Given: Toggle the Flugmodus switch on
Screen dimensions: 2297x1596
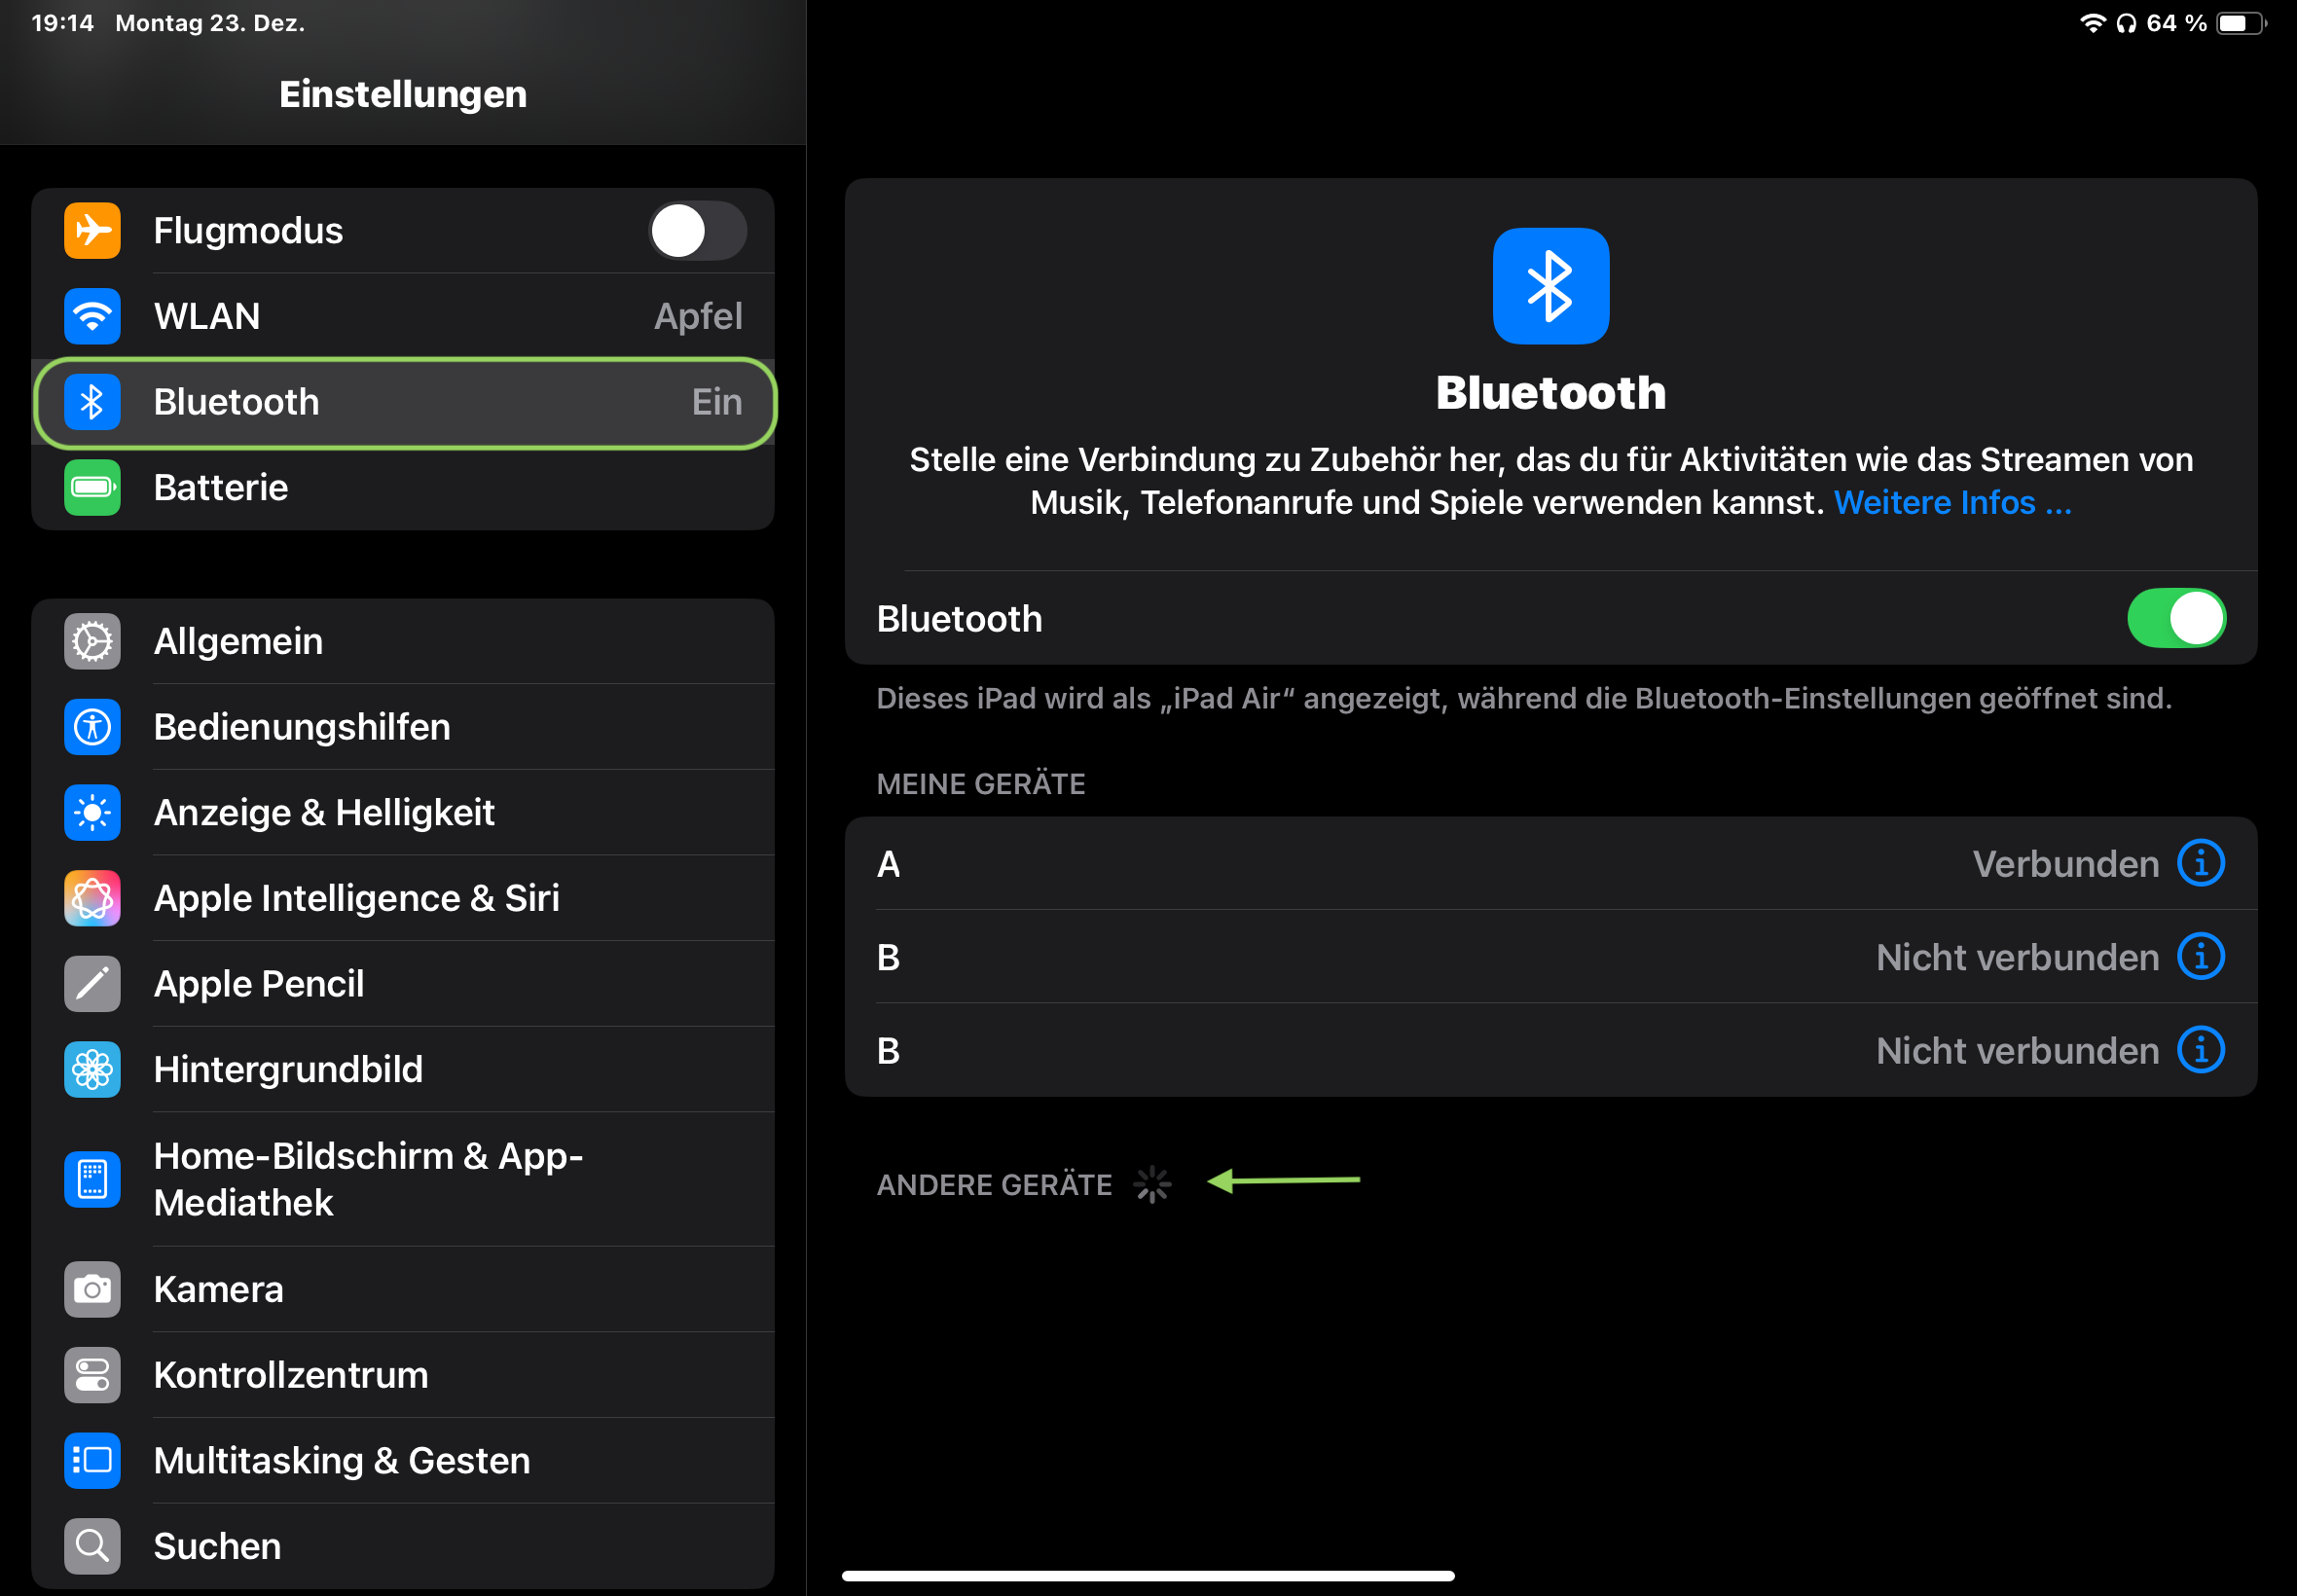Looking at the screenshot, I should [697, 231].
